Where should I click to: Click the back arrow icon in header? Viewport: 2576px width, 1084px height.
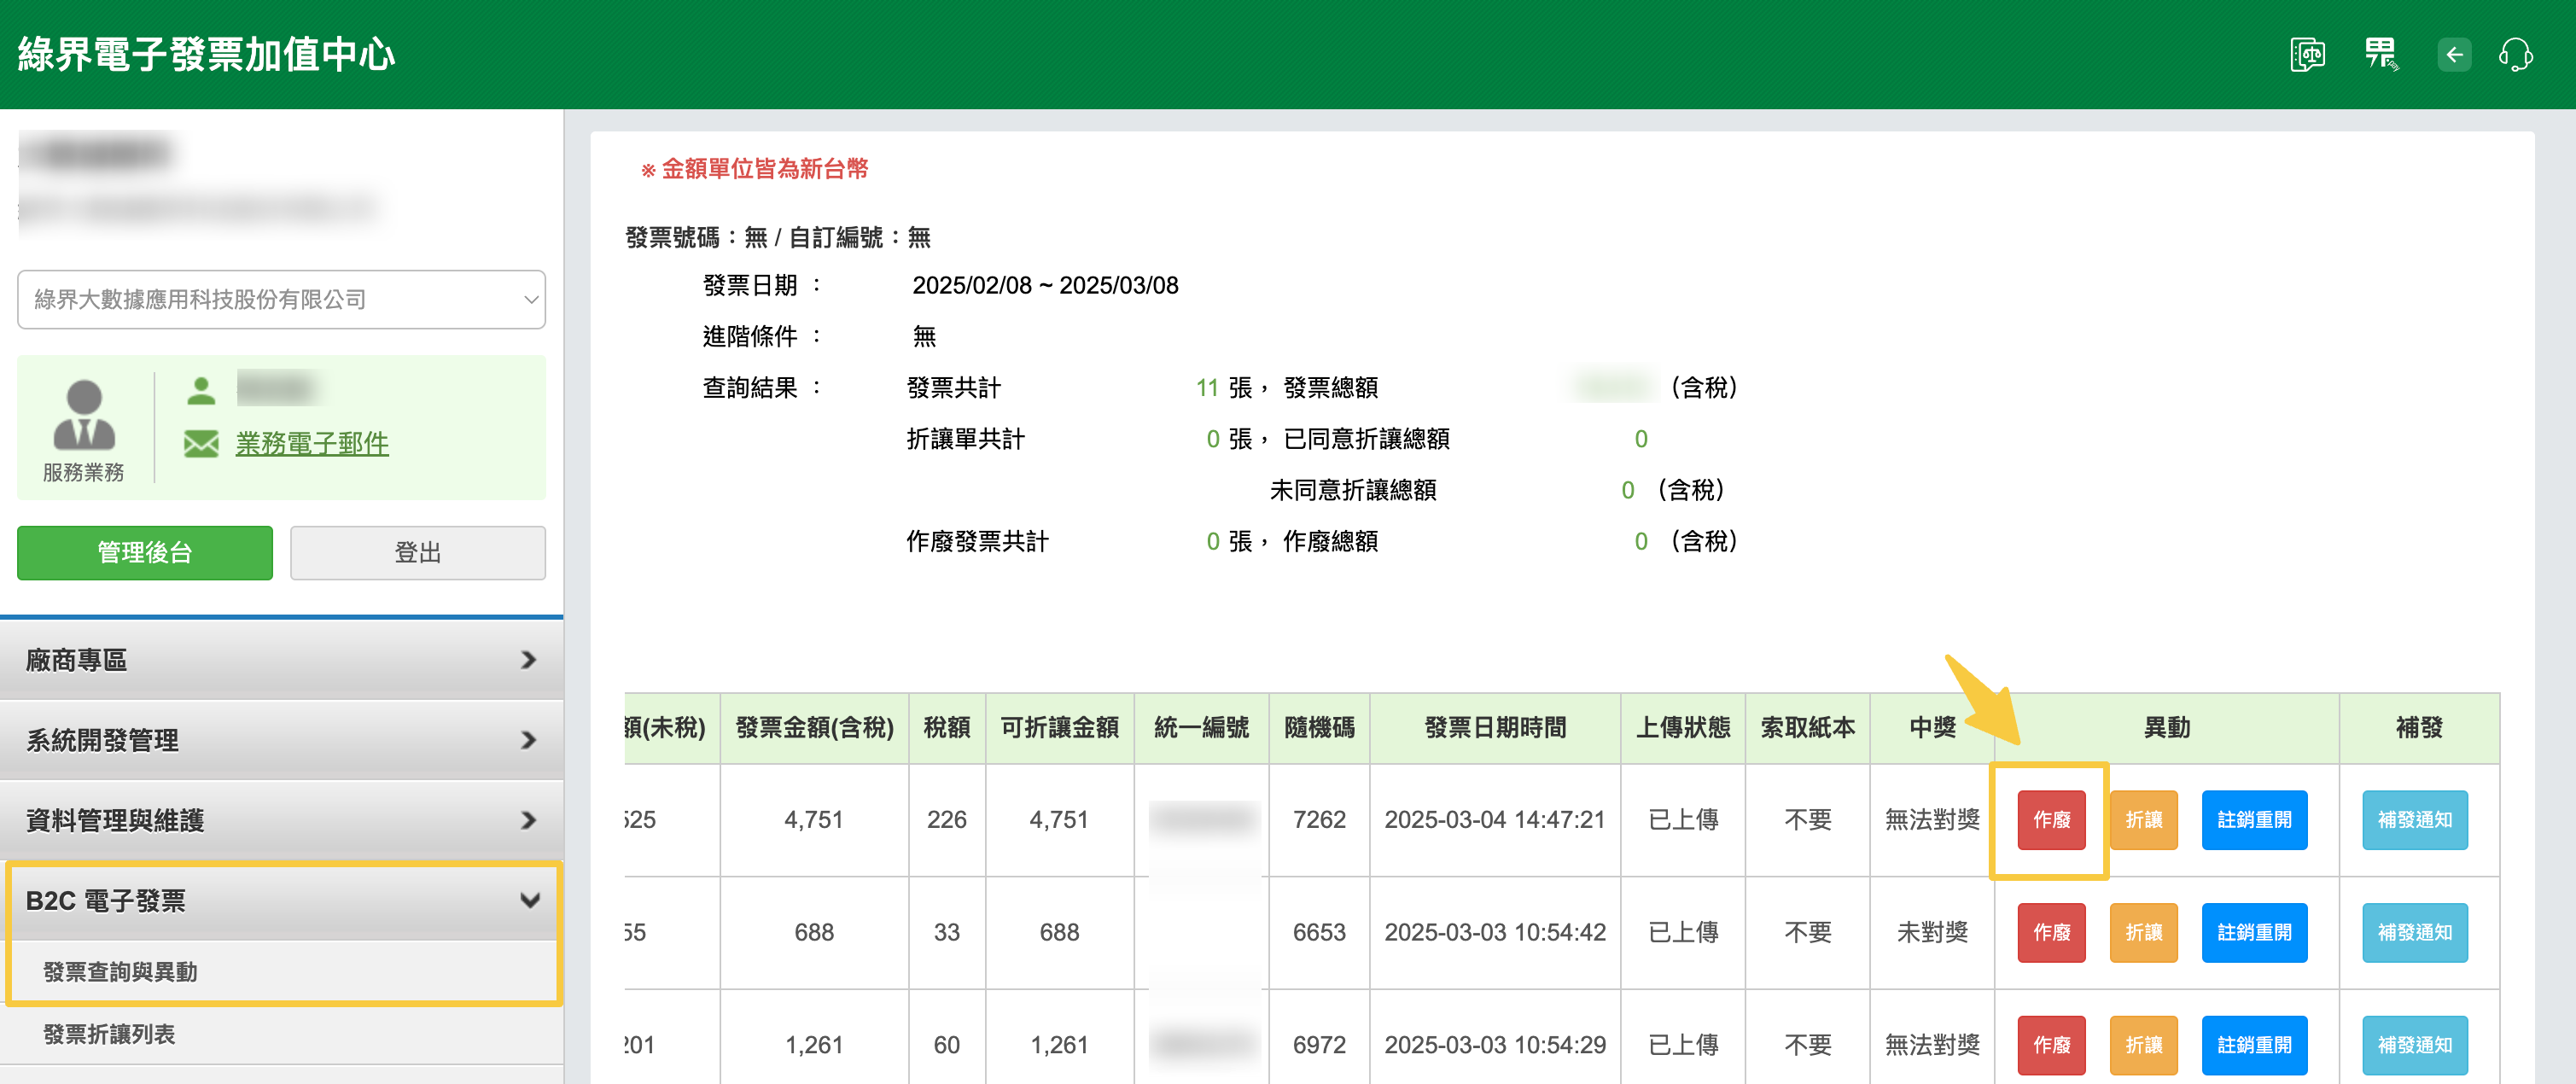coord(2453,54)
